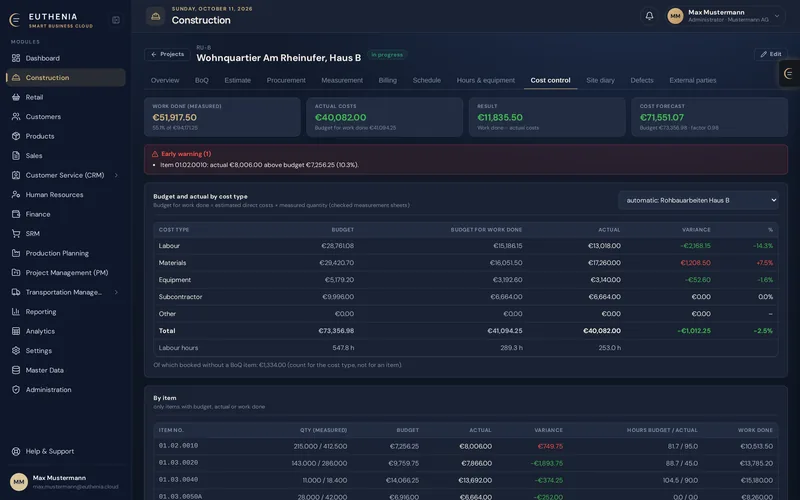Open Dashboard module icon in sidebar
The width and height of the screenshot is (800, 500).
(16, 58)
